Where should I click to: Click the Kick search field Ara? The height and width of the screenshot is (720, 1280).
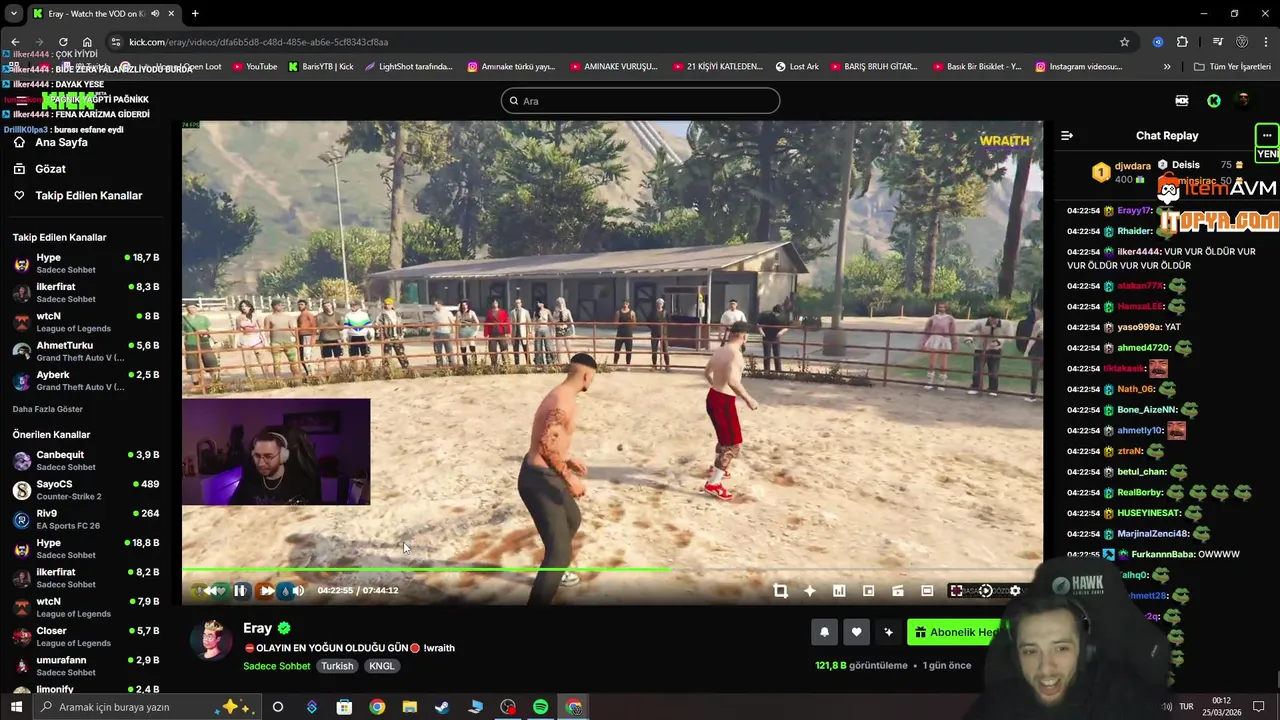point(640,101)
